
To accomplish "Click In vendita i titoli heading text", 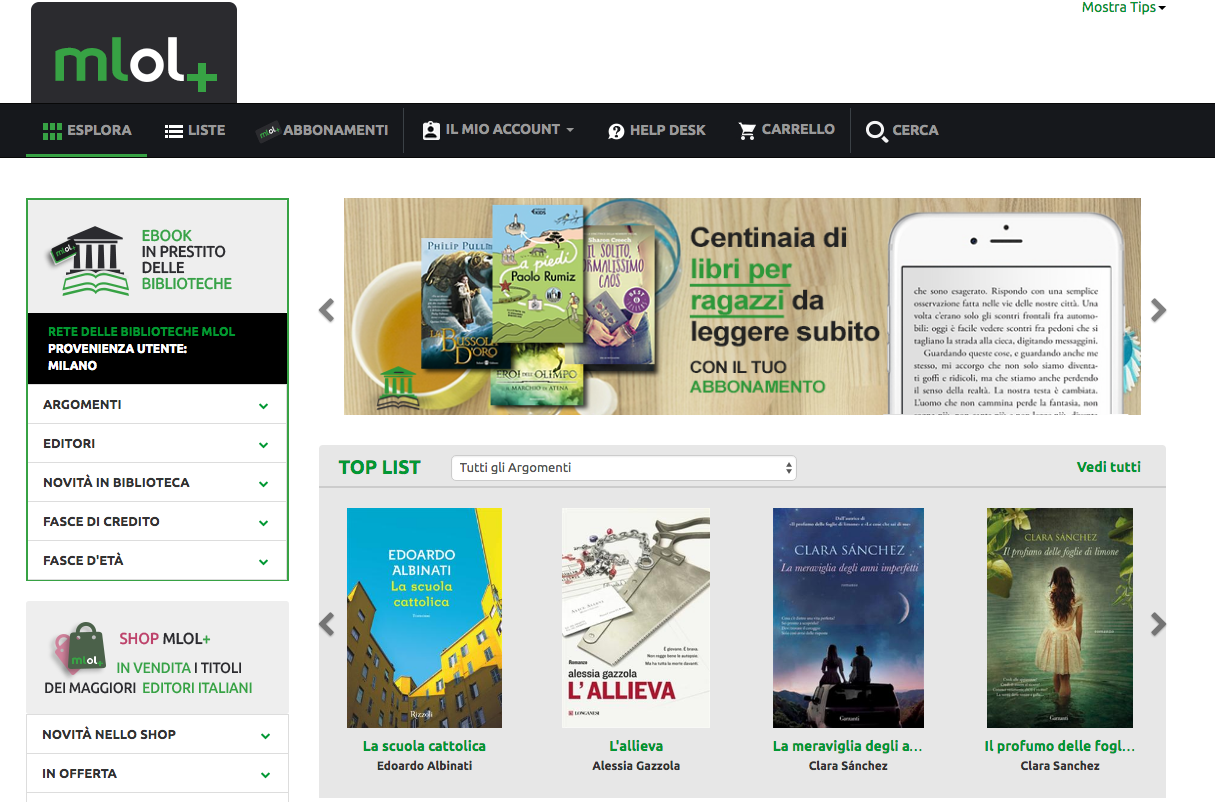I will click(x=179, y=668).
